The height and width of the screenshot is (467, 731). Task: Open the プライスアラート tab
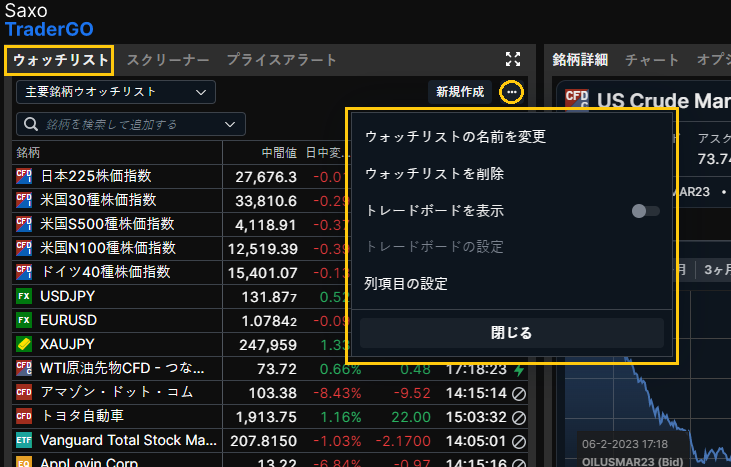[x=282, y=60]
